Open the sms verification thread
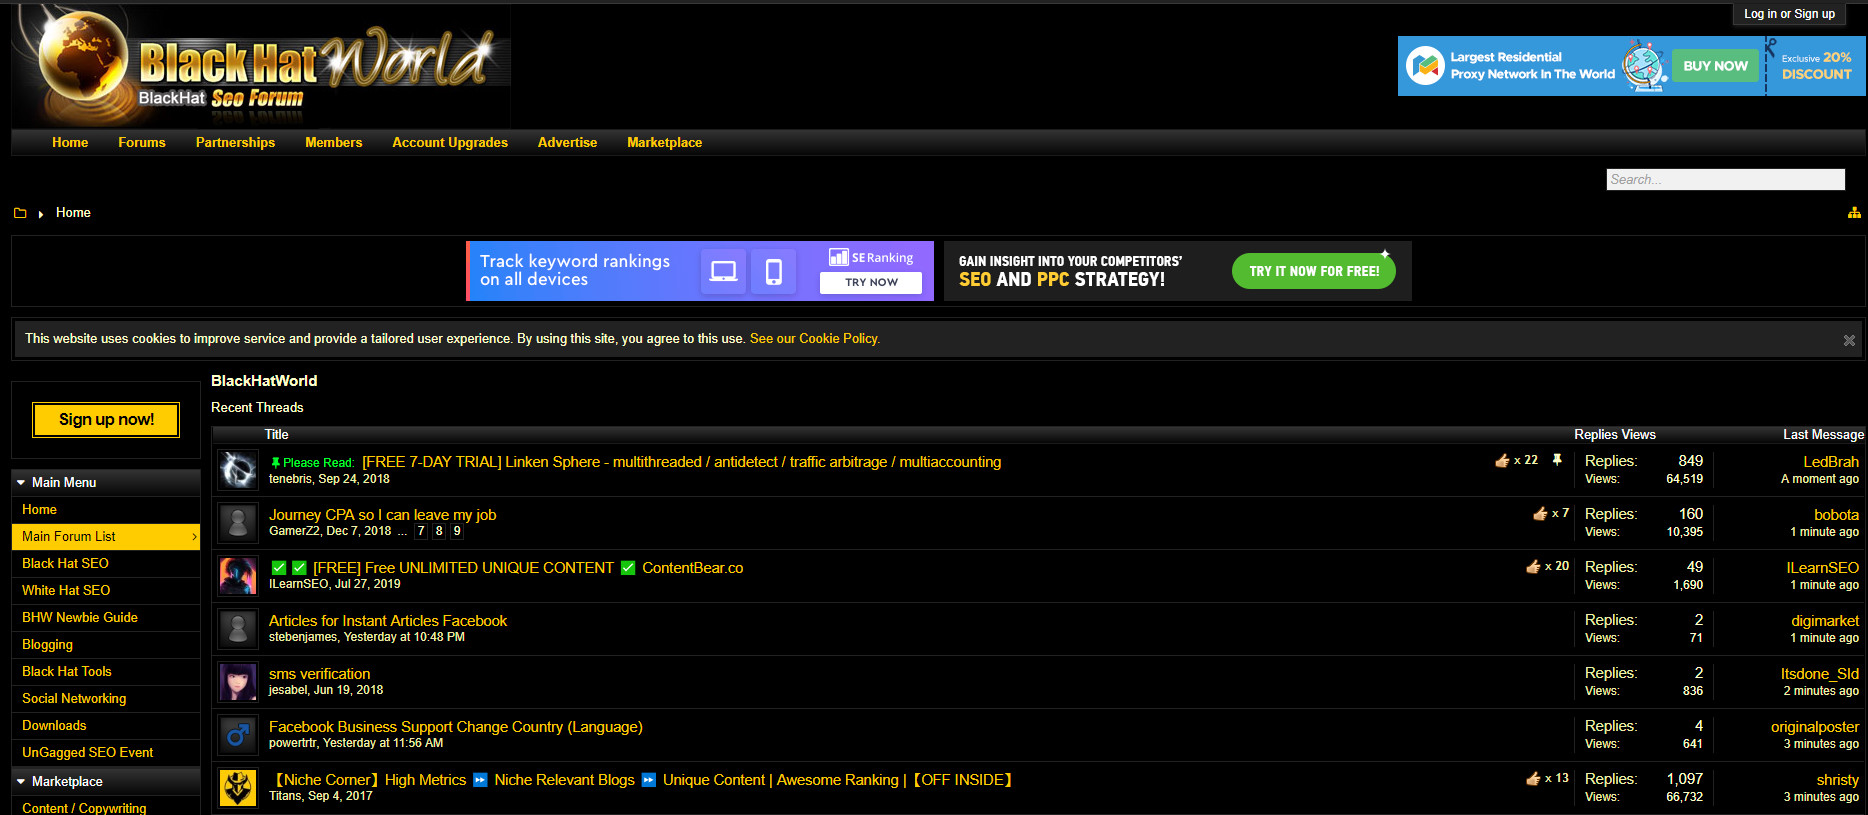 (x=319, y=674)
